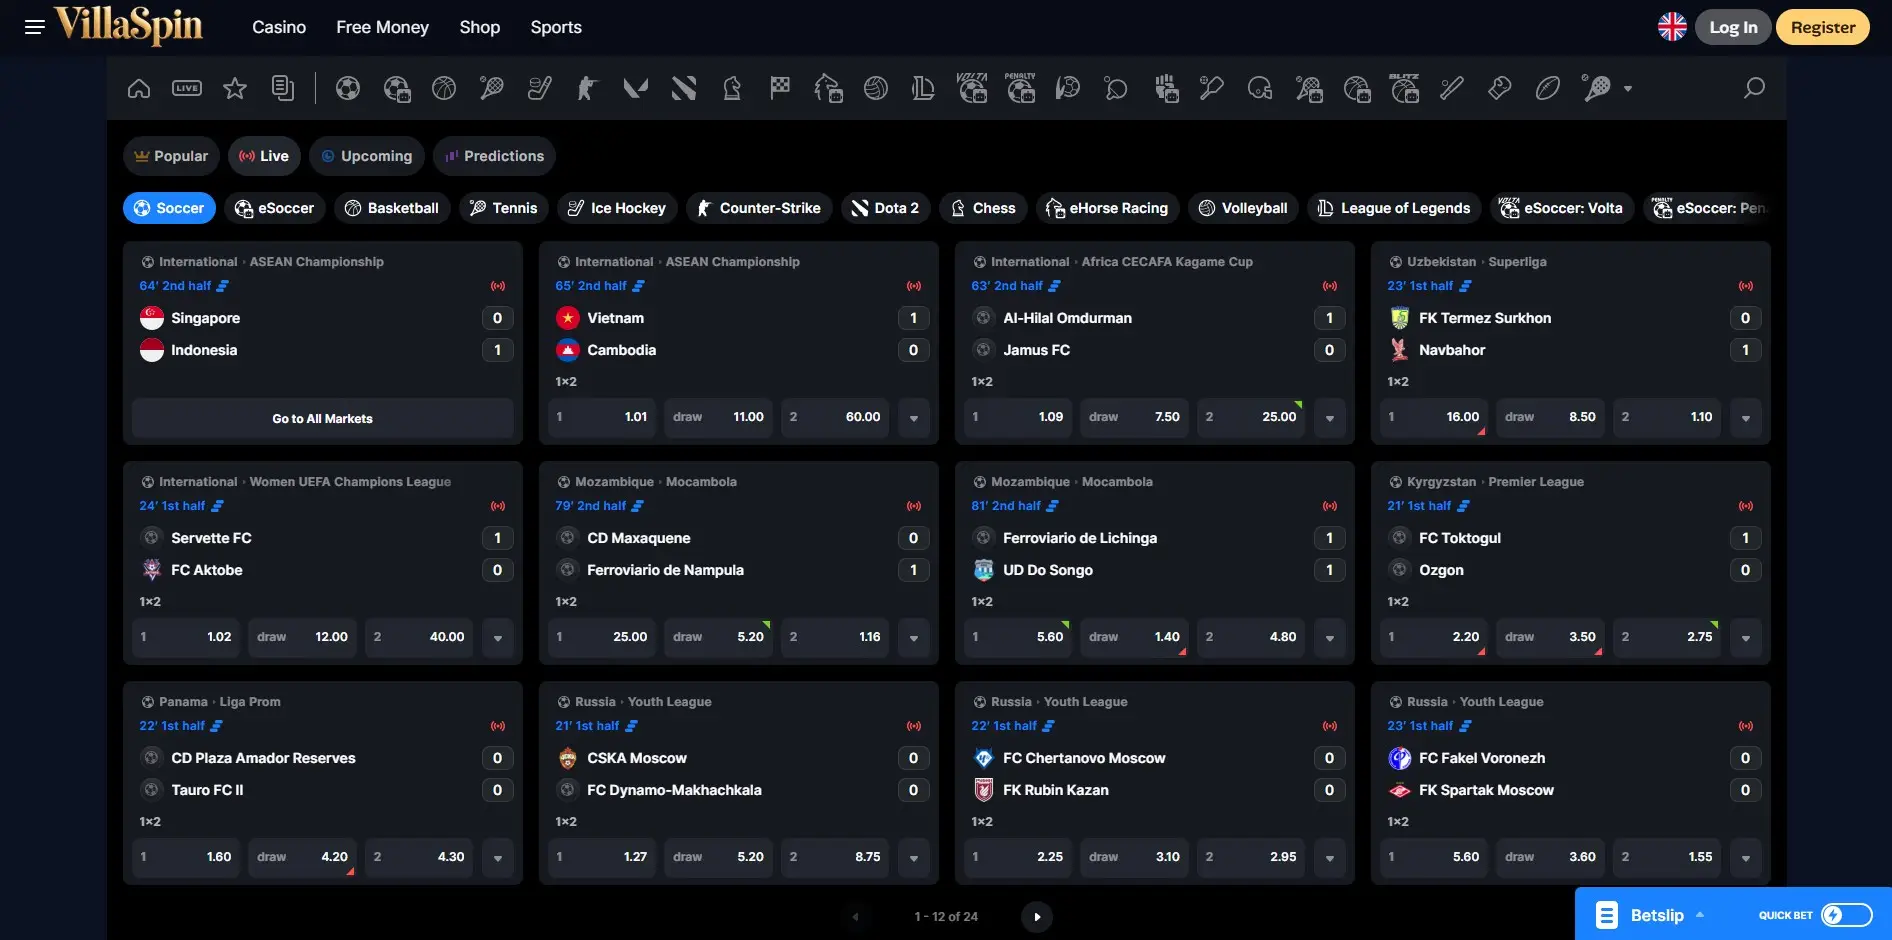
Task: Select the boxing glove icon
Action: coord(1500,88)
